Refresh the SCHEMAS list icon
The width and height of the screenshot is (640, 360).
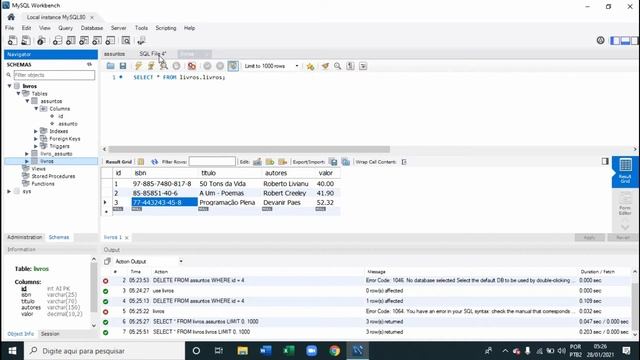point(89,64)
